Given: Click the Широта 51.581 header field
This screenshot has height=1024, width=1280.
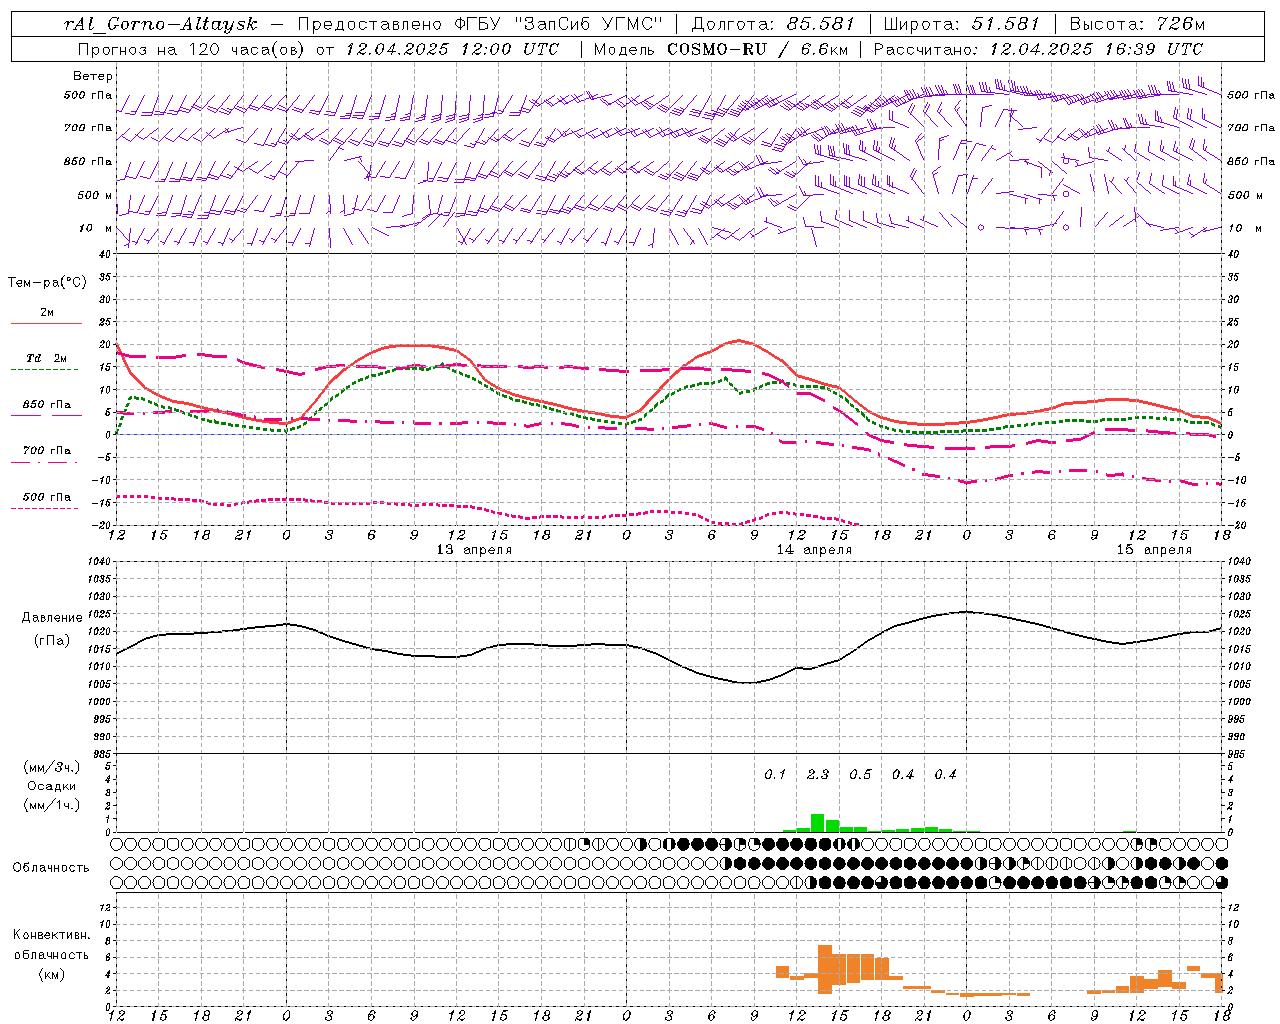Looking at the screenshot, I should coord(961,24).
